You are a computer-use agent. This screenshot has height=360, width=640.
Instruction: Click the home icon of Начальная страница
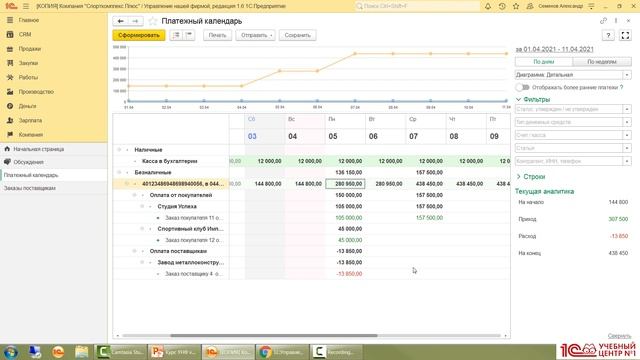click(7, 149)
